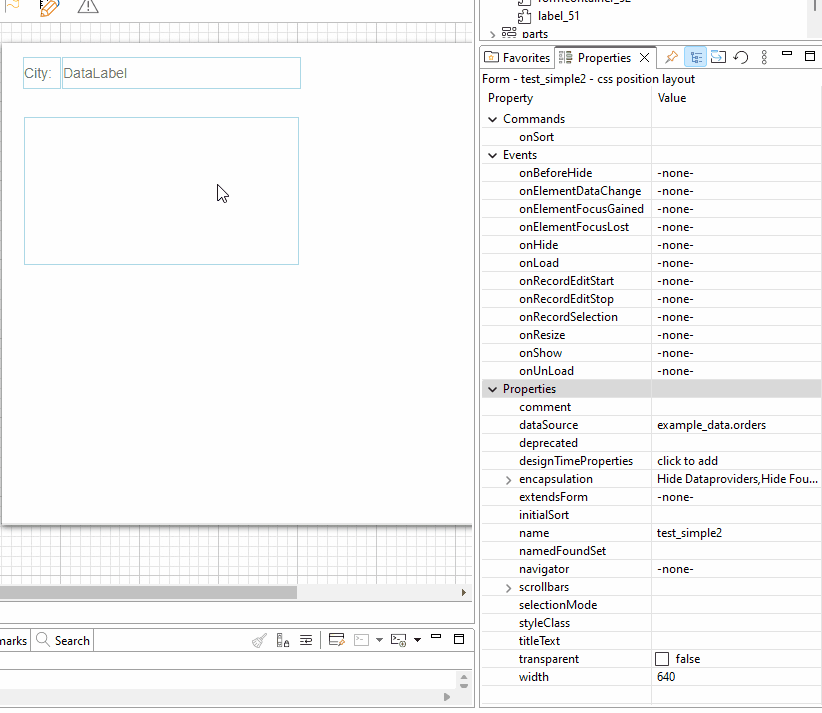Click the form editor horizontal scrollbar
Image resolution: width=822 pixels, height=713 pixels.
pyautogui.click(x=148, y=592)
